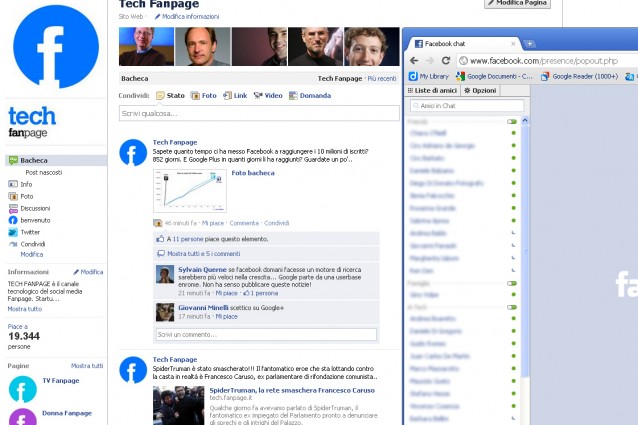This screenshot has height=425, width=638.
Task: Click the Stato share icon
Action: pyautogui.click(x=160, y=96)
